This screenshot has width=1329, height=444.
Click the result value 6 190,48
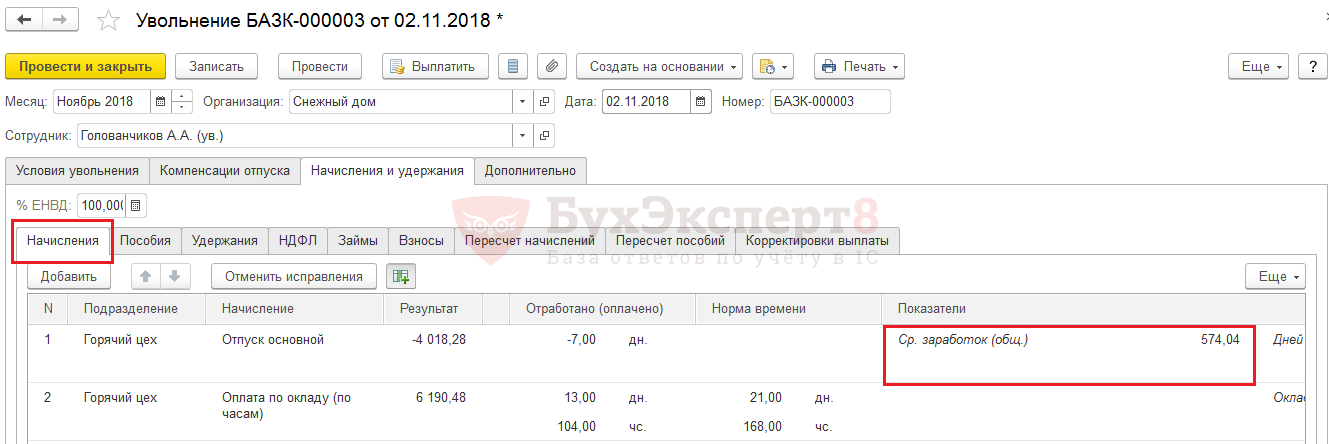(x=441, y=398)
